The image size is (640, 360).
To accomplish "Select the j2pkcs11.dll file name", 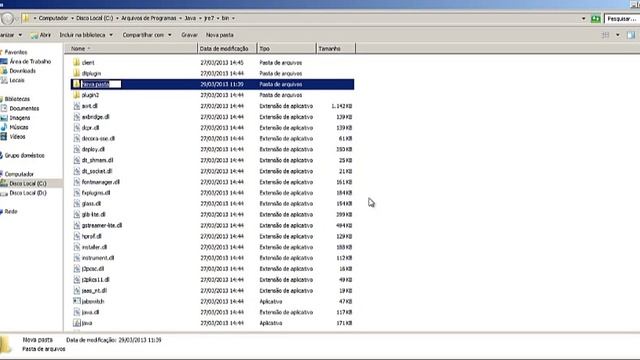I will point(96,280).
